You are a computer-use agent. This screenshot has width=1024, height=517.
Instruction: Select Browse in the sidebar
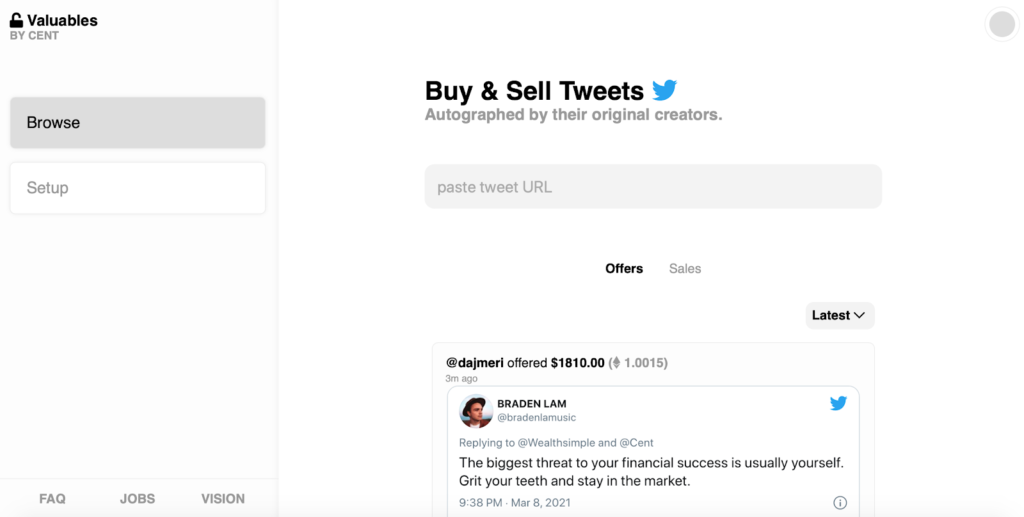pos(138,123)
